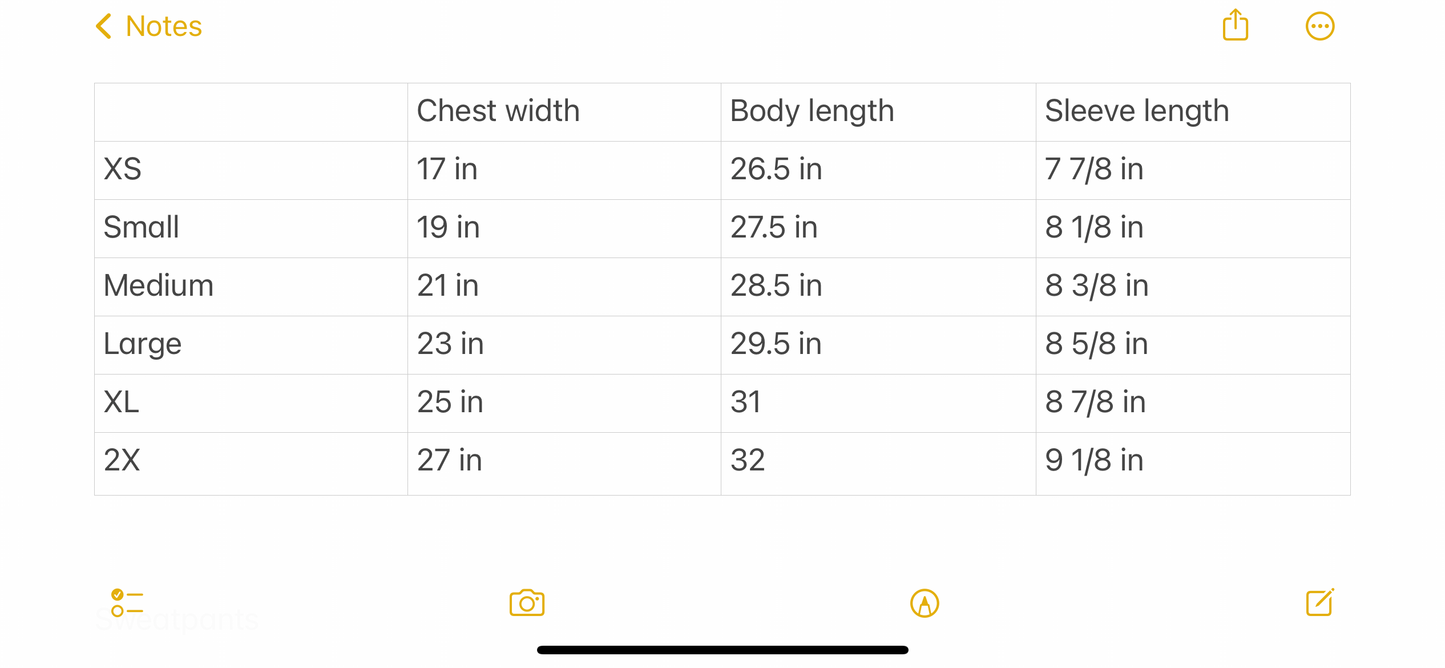Tap the Markup pen icon
The width and height of the screenshot is (1445, 668).
click(x=924, y=603)
